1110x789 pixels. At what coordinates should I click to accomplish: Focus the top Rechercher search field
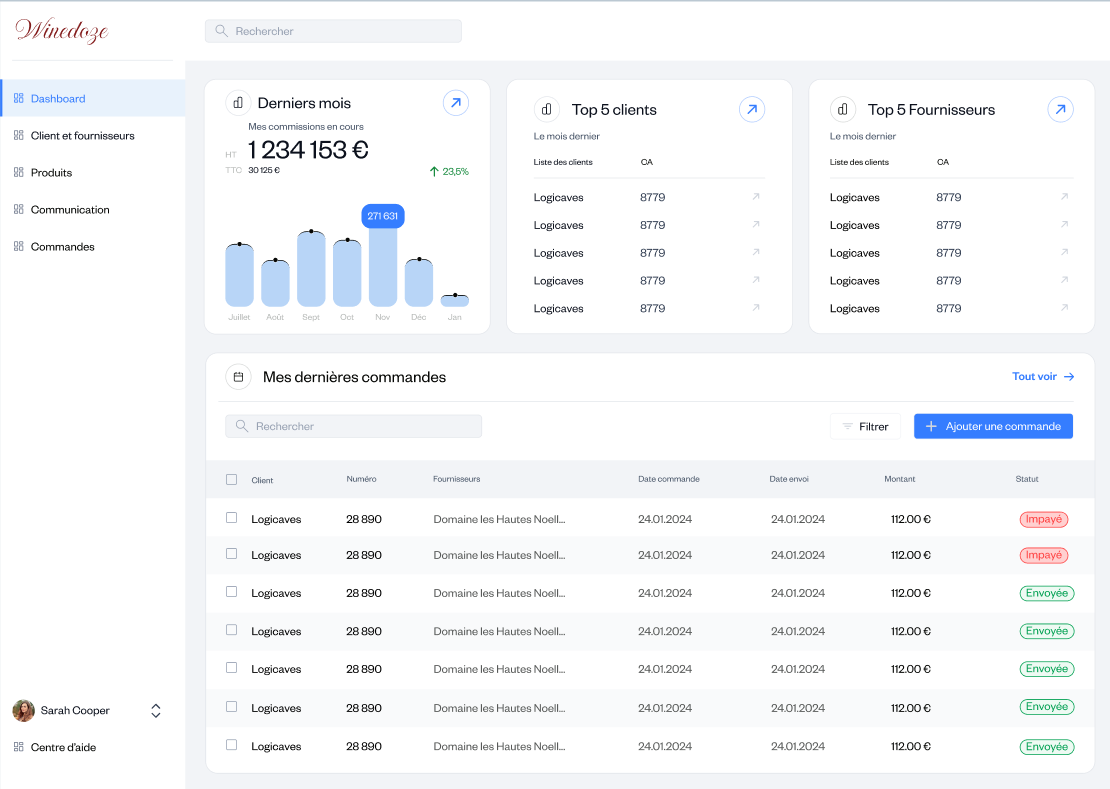coord(334,31)
